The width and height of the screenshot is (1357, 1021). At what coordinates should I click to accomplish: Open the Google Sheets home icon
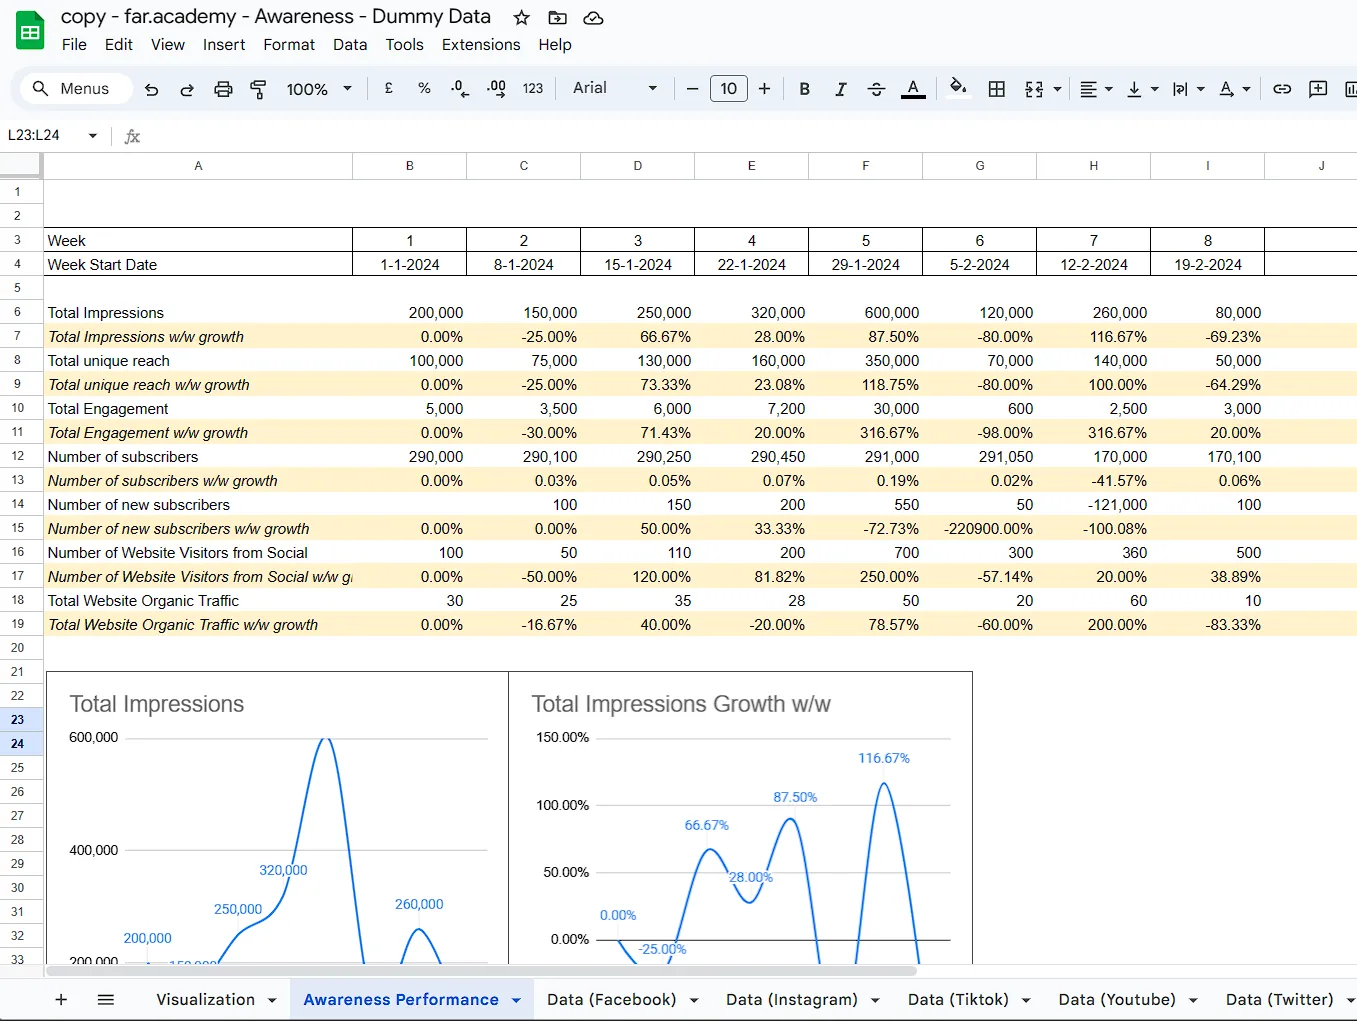point(30,30)
